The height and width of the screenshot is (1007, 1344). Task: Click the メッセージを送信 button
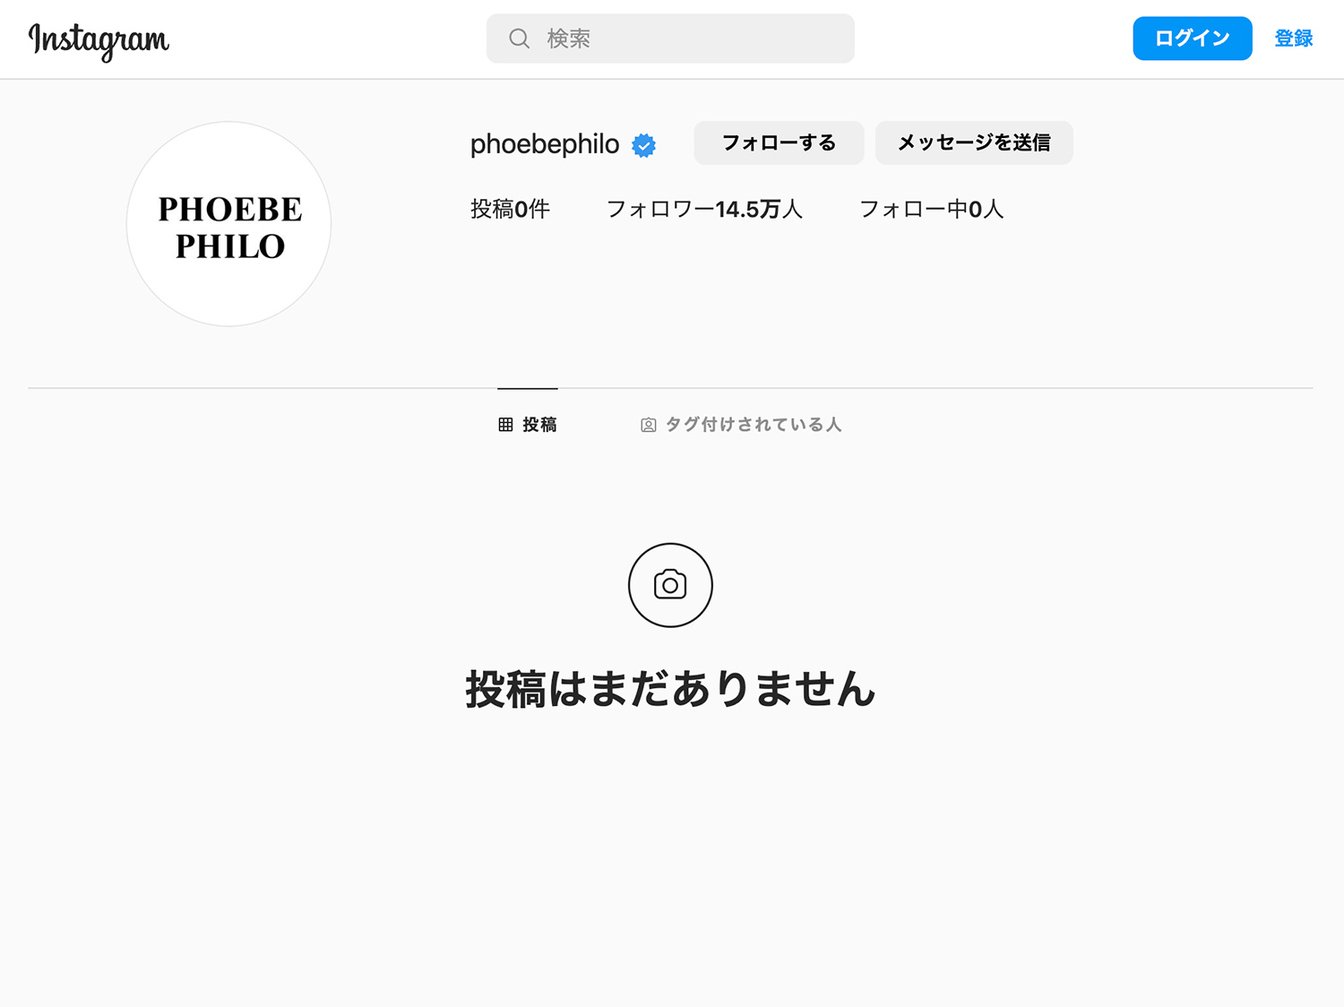[x=974, y=143]
